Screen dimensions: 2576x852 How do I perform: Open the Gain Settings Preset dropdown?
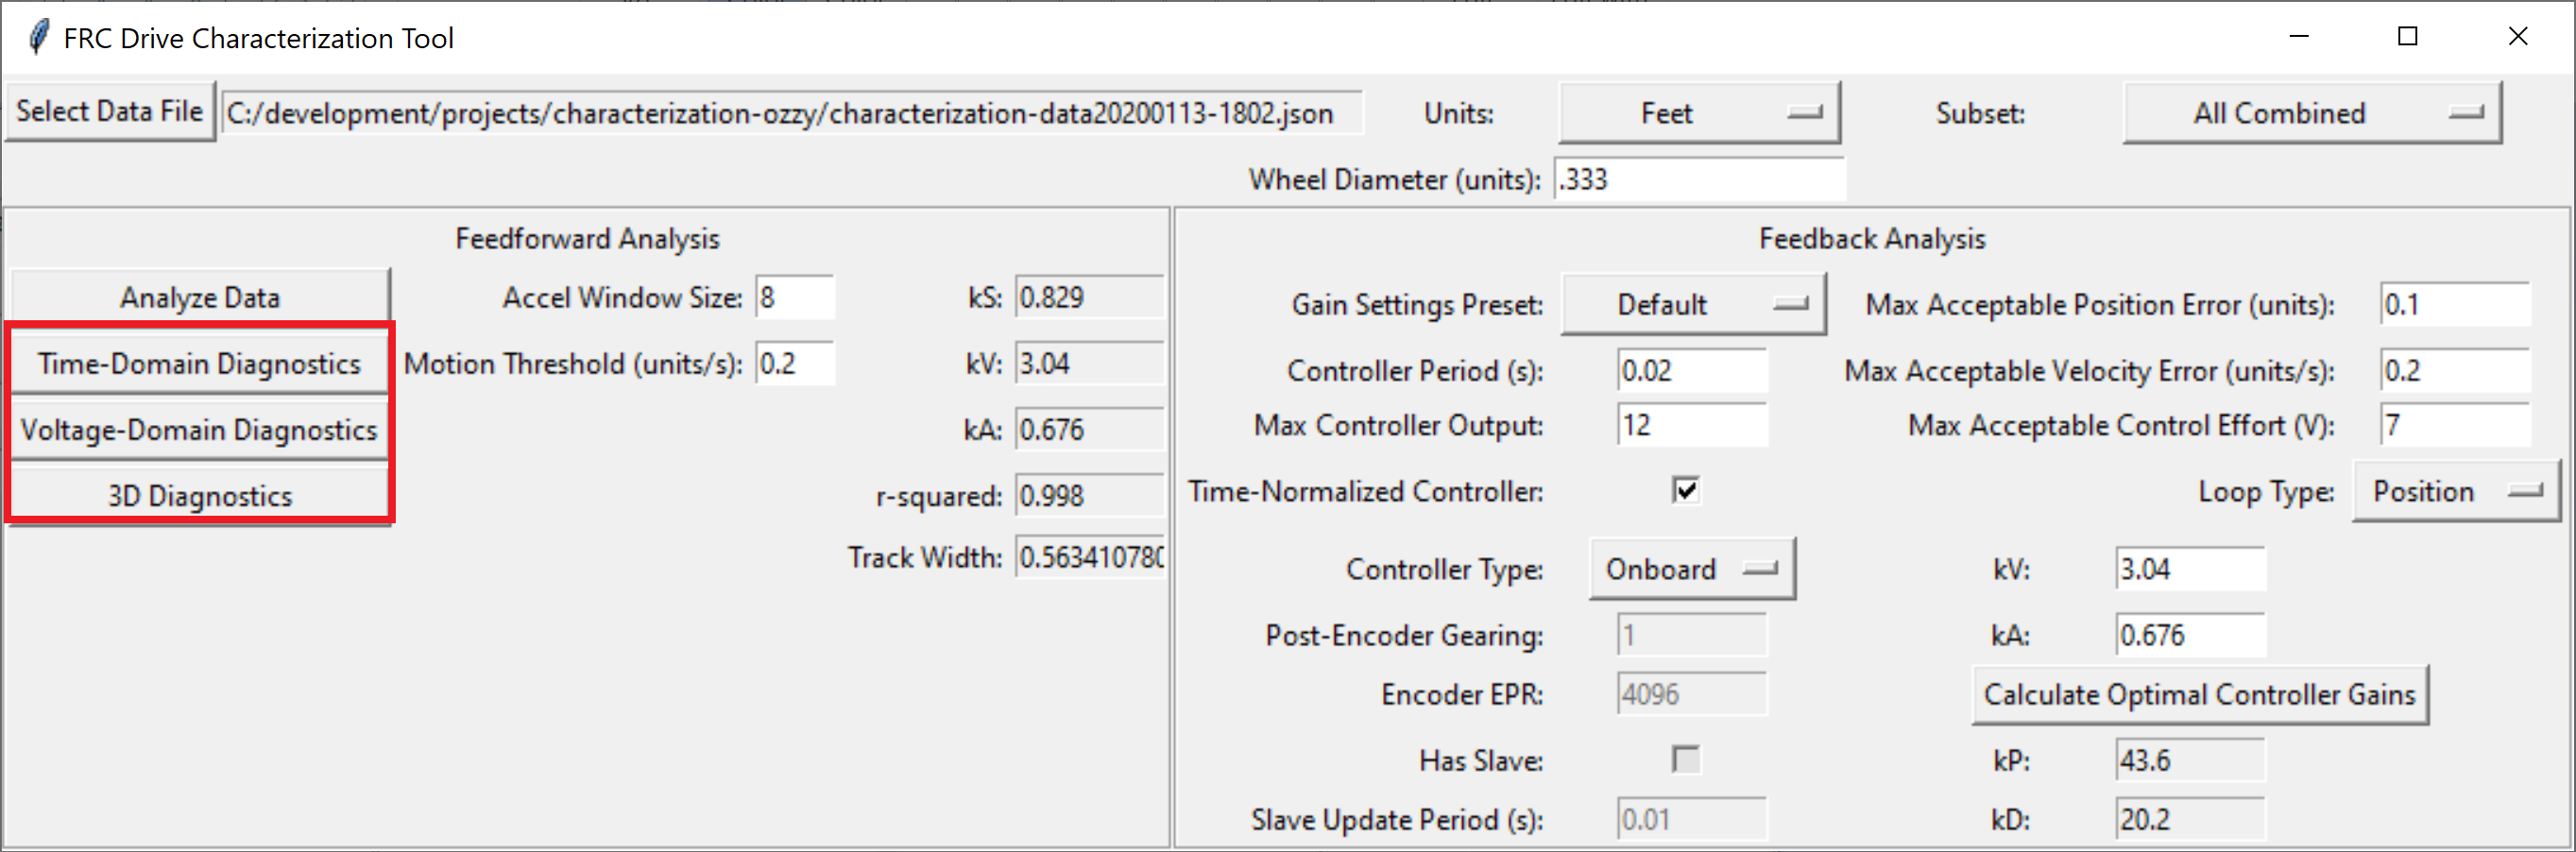[x=1692, y=304]
